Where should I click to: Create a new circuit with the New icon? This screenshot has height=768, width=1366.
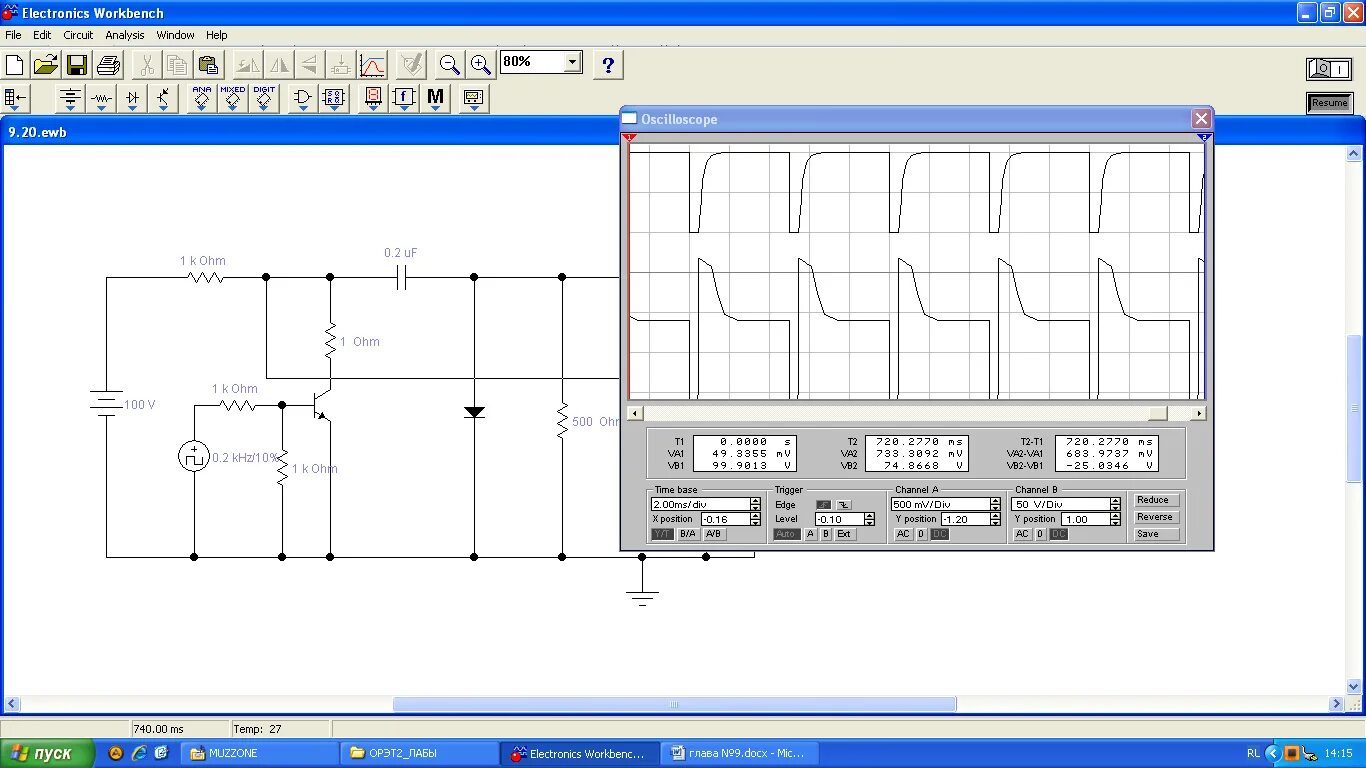click(x=15, y=65)
